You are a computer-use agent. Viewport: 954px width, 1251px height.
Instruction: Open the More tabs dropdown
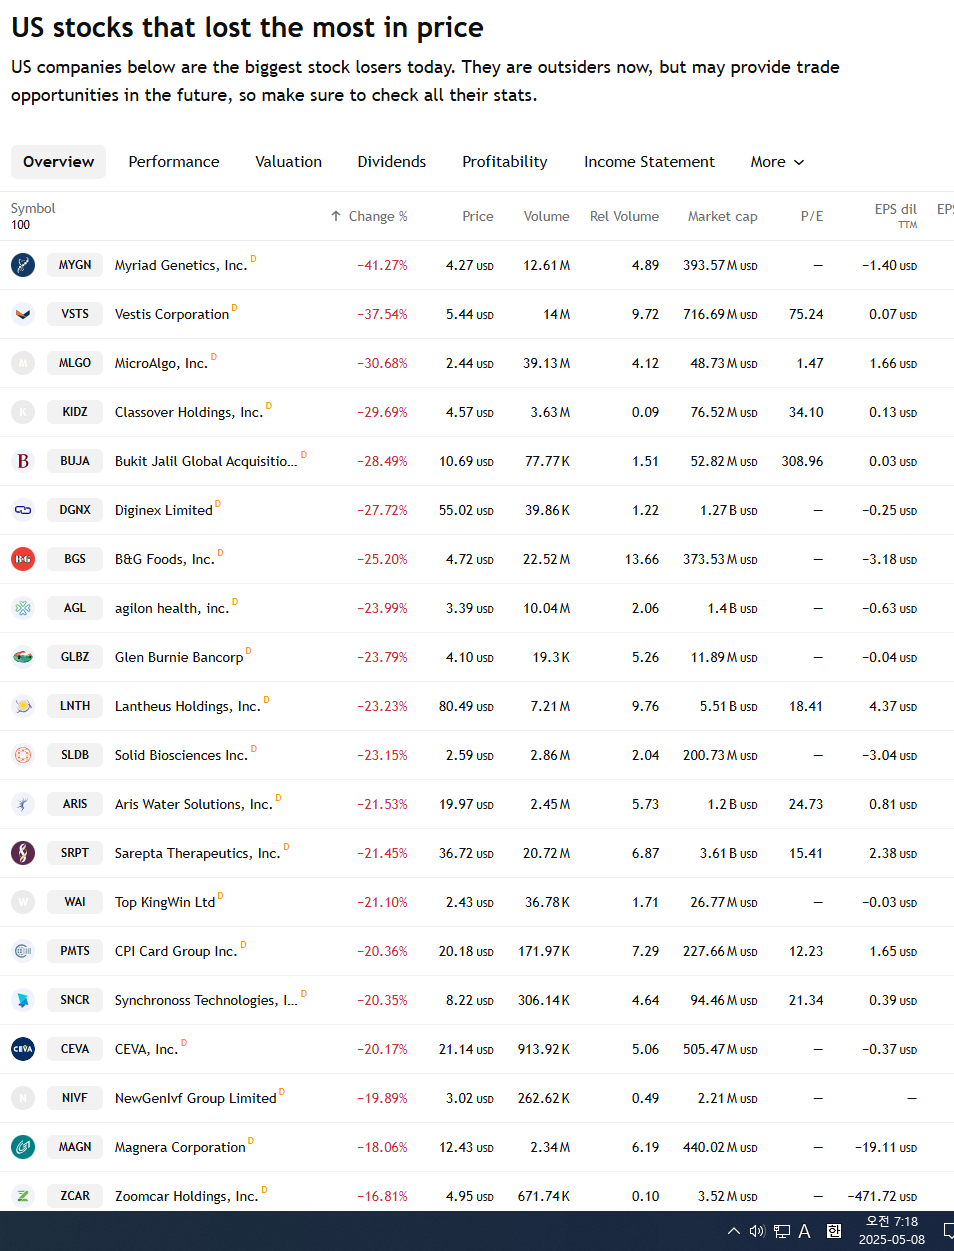tap(777, 162)
